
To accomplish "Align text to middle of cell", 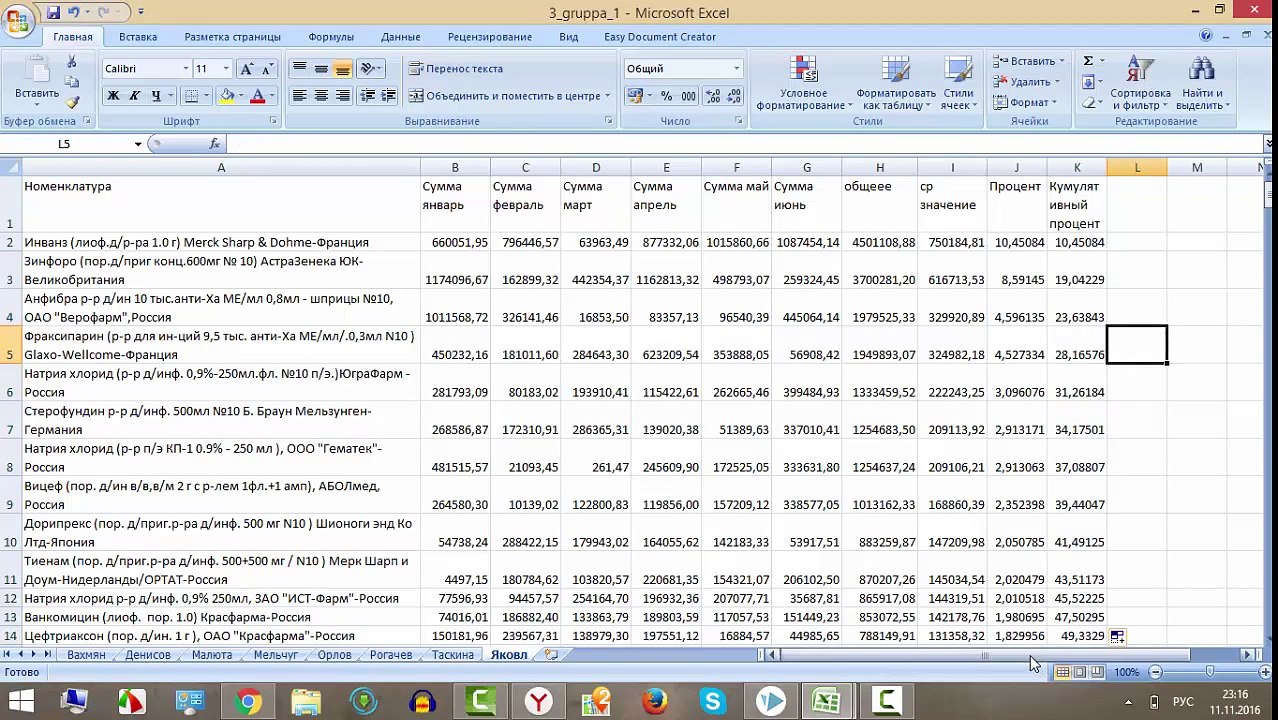I will 321,69.
